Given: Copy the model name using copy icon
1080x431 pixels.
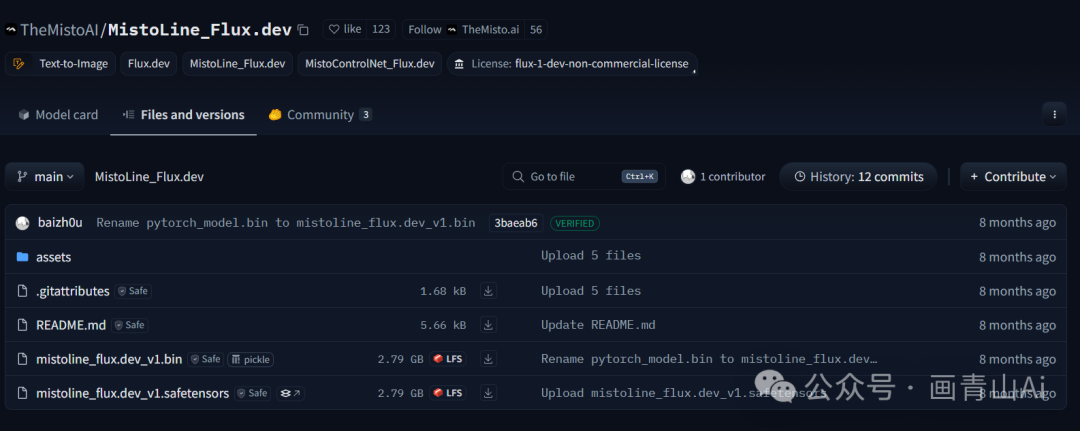Looking at the screenshot, I should (303, 30).
